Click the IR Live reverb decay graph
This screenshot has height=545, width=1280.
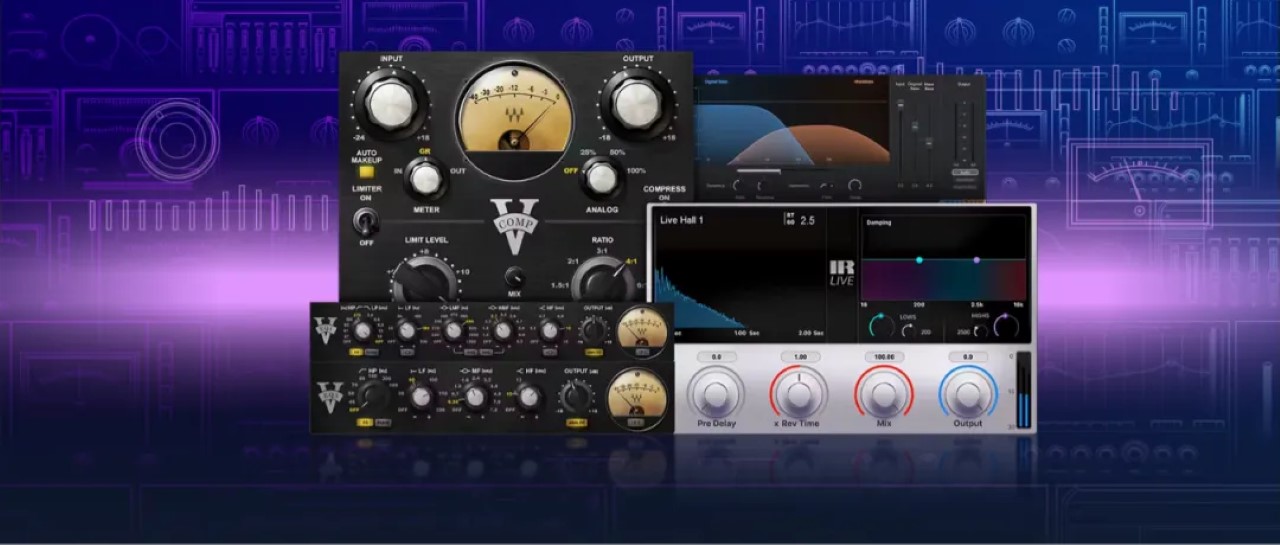tap(741, 281)
